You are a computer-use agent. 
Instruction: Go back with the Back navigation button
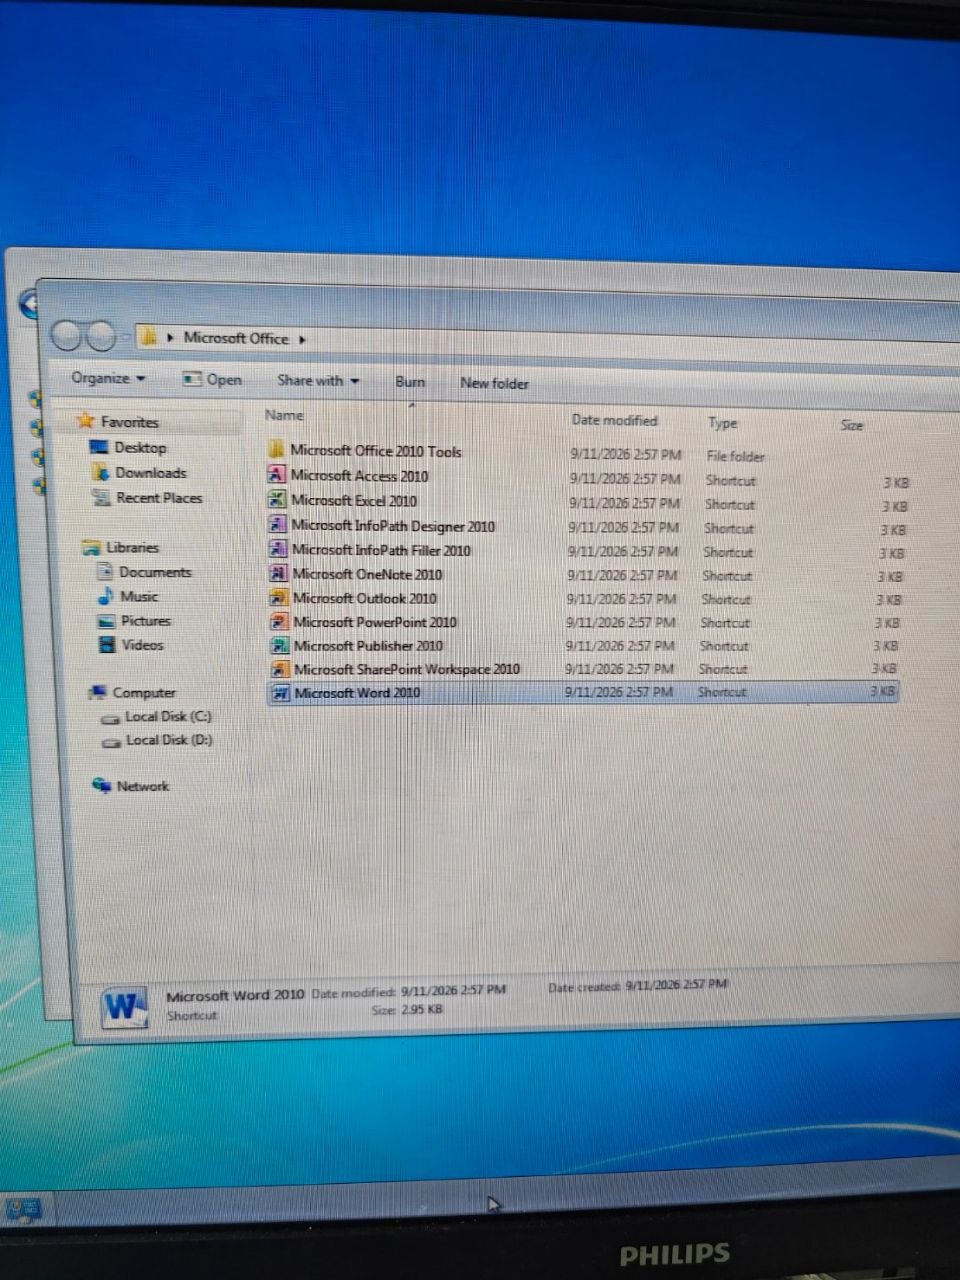tap(67, 336)
